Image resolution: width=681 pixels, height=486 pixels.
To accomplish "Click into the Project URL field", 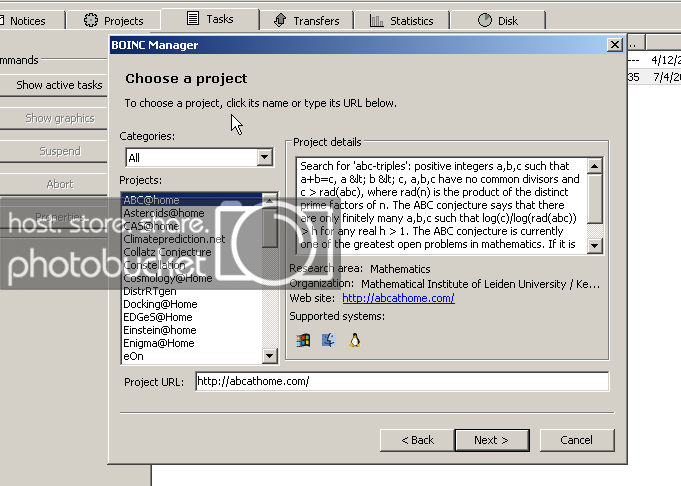I will click(400, 381).
